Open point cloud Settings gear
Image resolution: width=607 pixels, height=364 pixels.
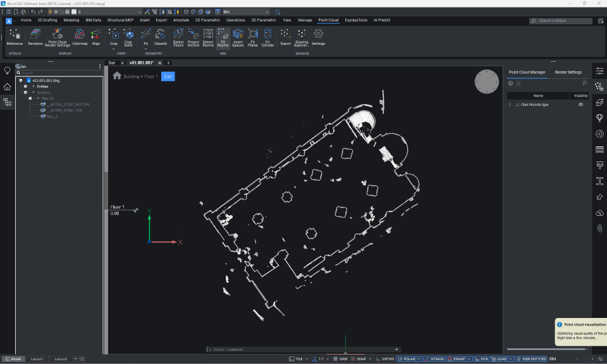pyautogui.click(x=318, y=38)
